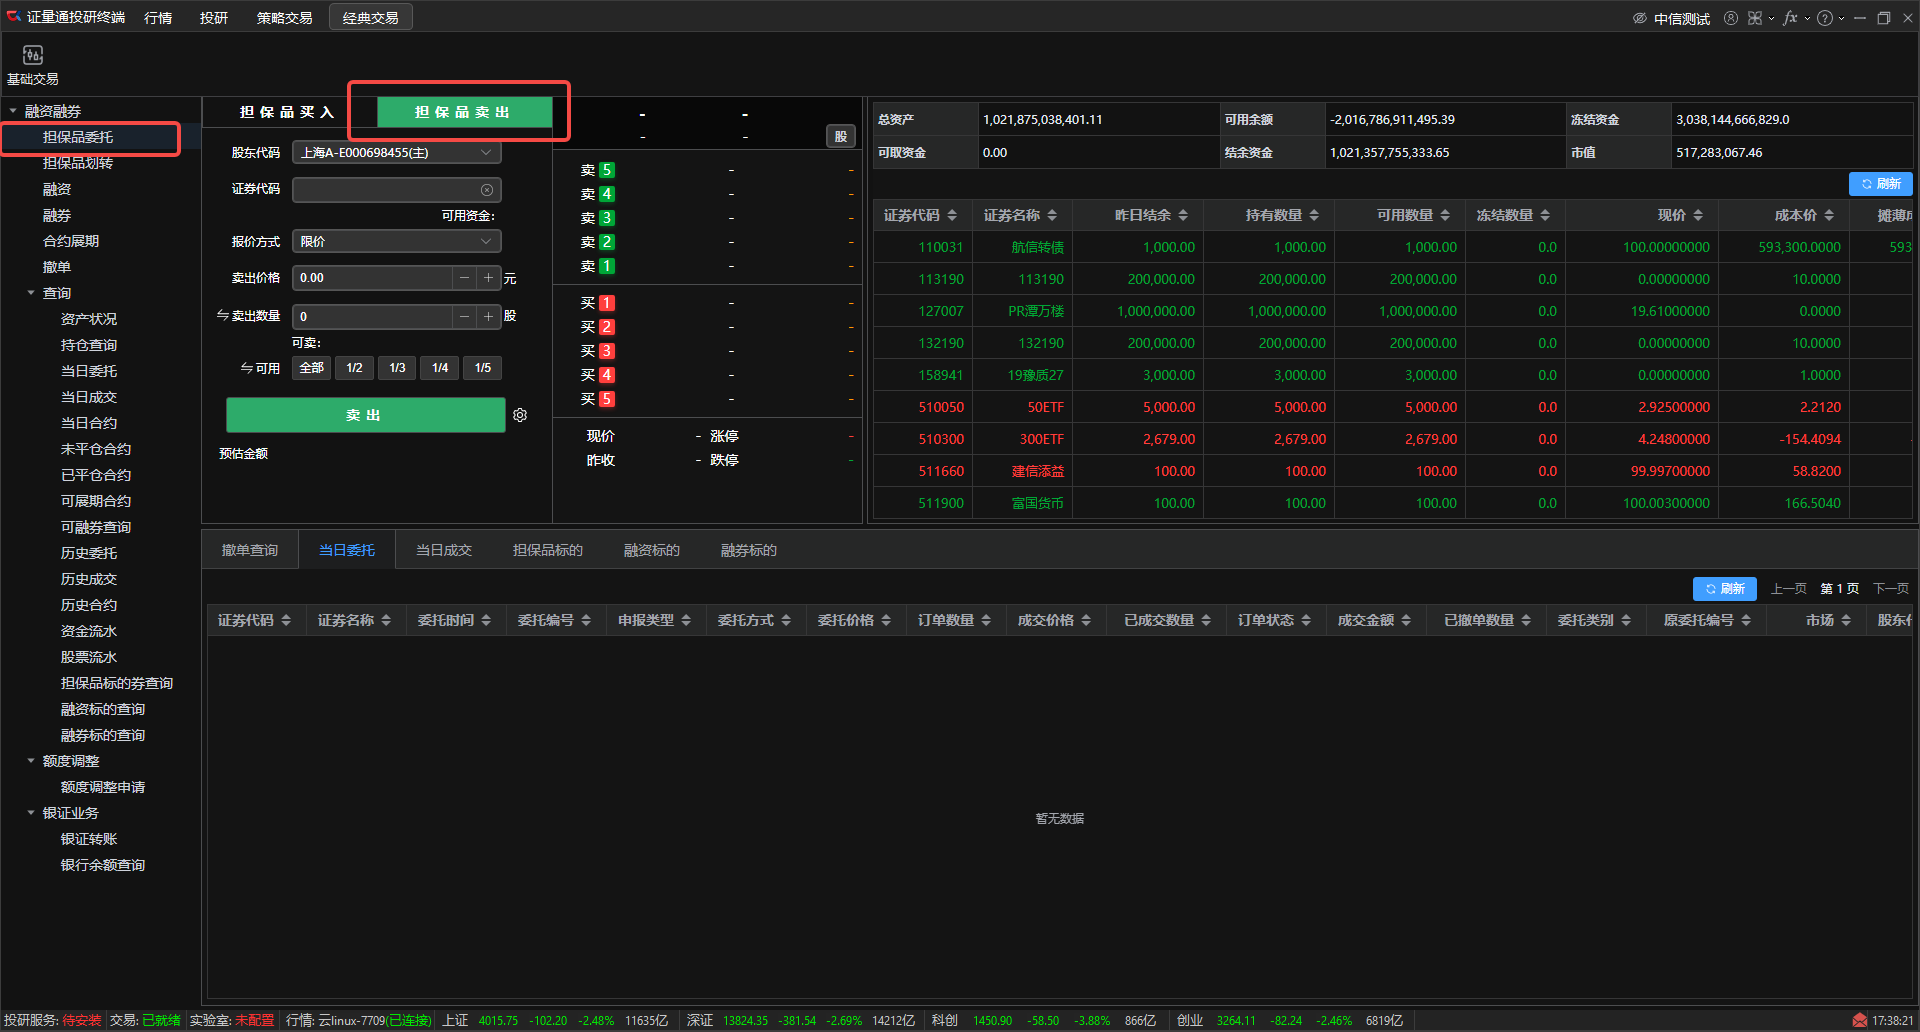
Task: Collapse the 查询 tree section
Action: coord(31,293)
